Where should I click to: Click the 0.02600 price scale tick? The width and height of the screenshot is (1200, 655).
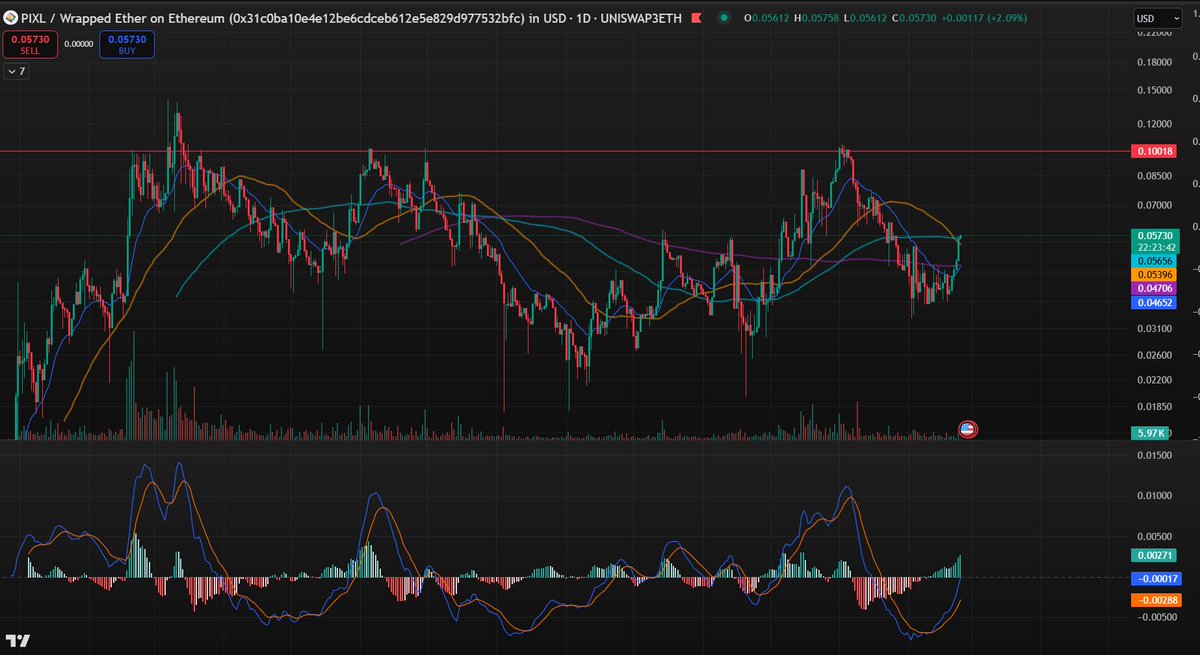point(1153,355)
